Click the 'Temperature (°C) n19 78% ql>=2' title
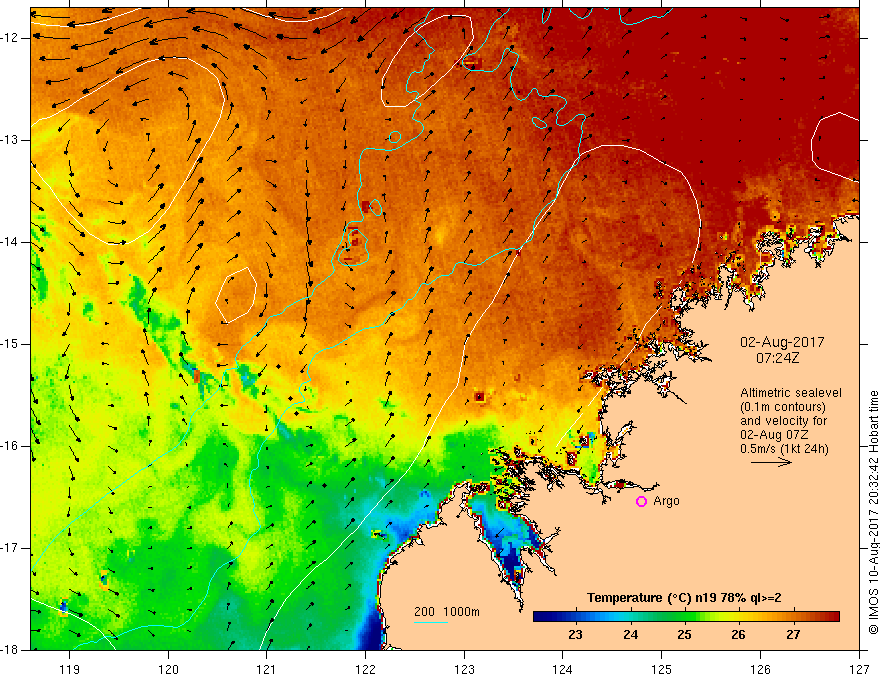Screen dimensions: 880x680 [x=684, y=598]
